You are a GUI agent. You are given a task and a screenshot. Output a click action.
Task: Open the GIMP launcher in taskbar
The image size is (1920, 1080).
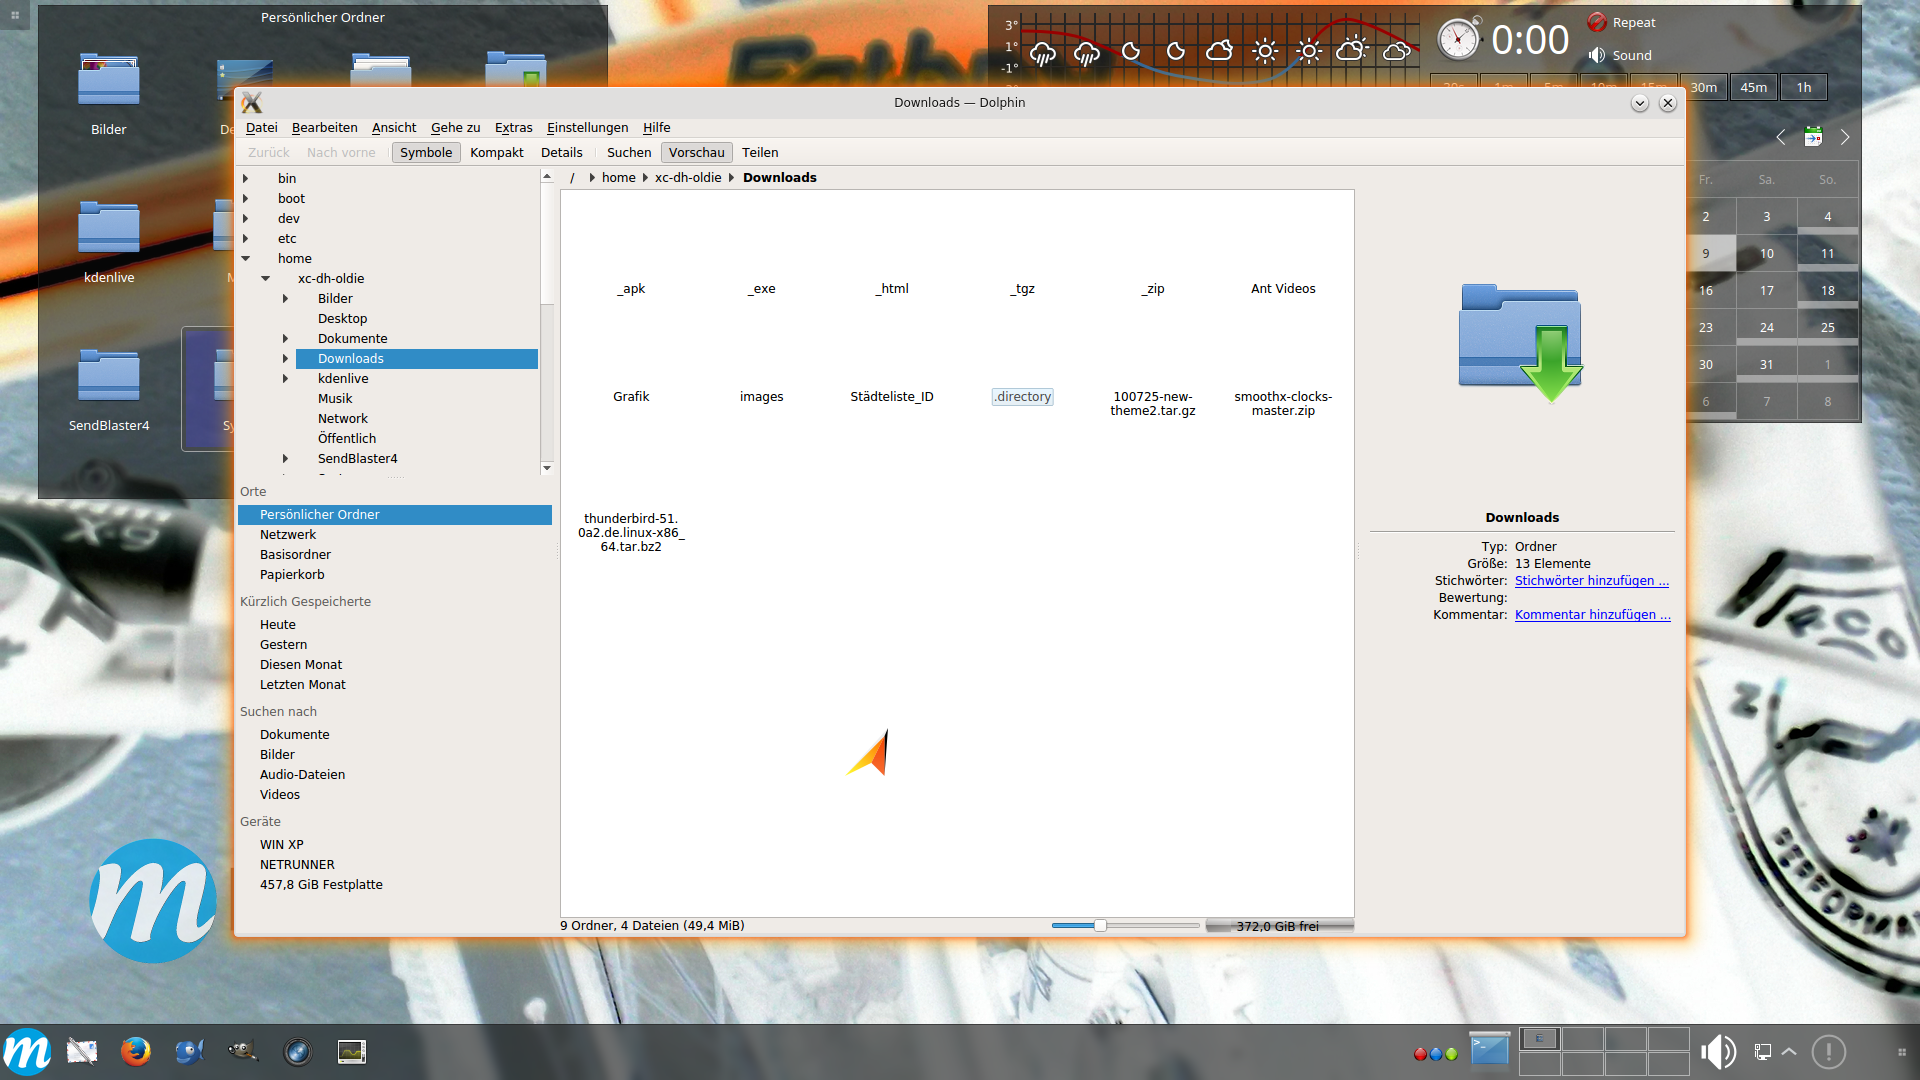[242, 1051]
